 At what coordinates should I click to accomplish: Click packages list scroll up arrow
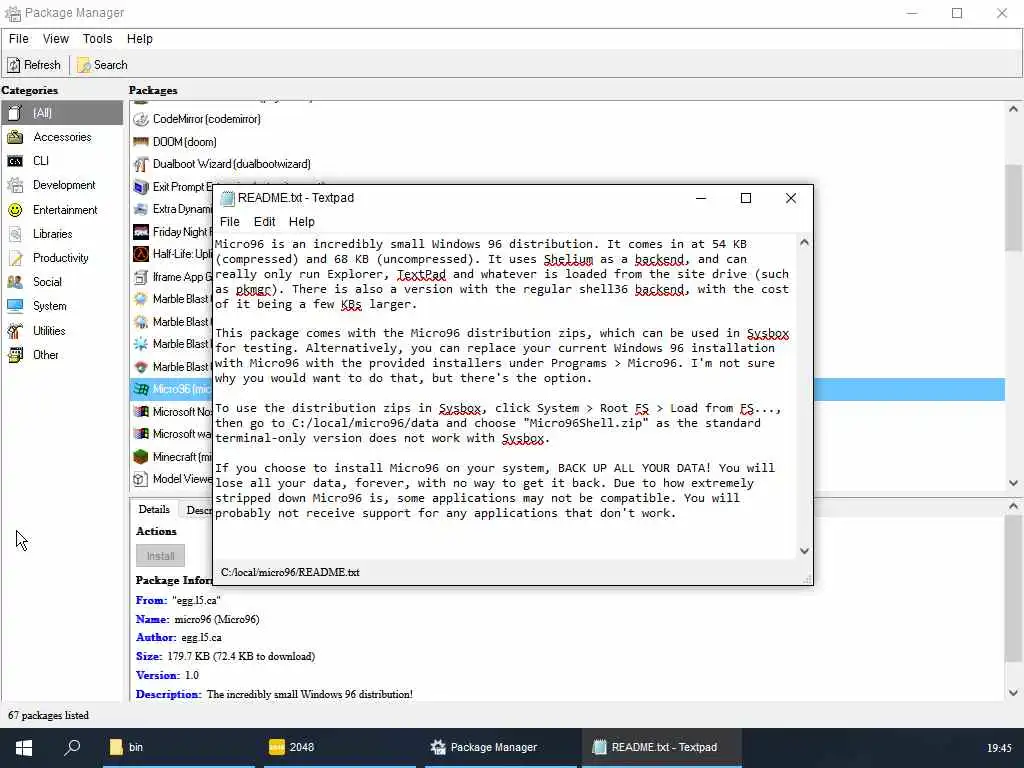point(1013,109)
